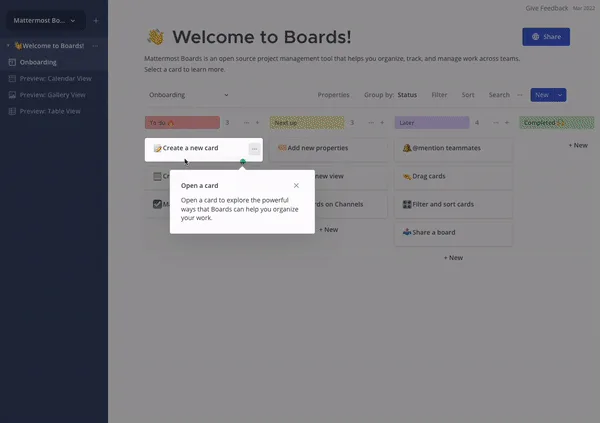Viewport: 600px width, 423px height.
Task: Open the Mattermost Boards workspace switcher
Action: point(46,20)
